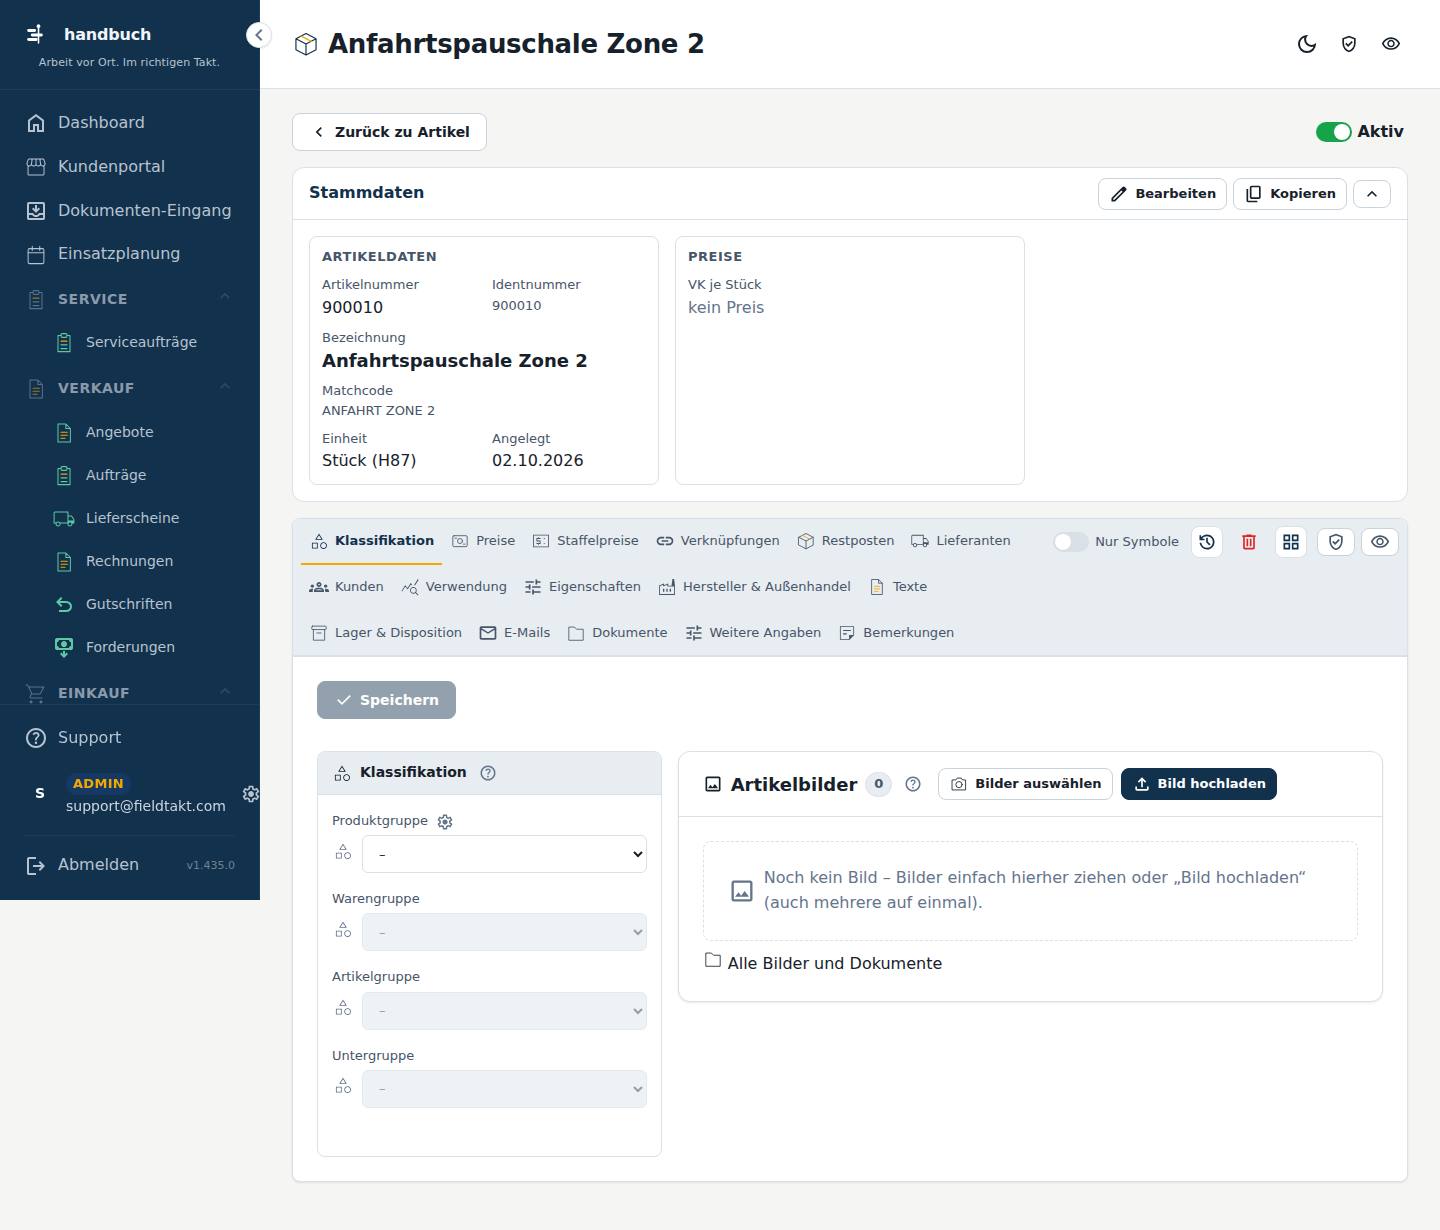Open the Warengruppe dropdown
This screenshot has height=1230, width=1440.
(x=504, y=933)
